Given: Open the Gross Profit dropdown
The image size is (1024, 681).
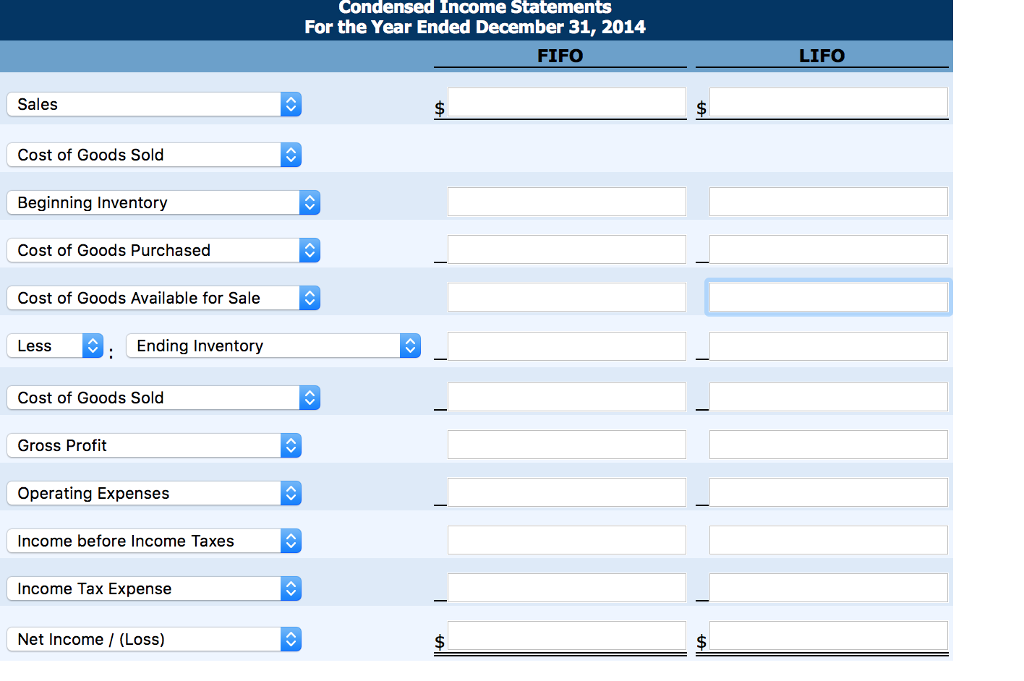Looking at the screenshot, I should point(154,445).
